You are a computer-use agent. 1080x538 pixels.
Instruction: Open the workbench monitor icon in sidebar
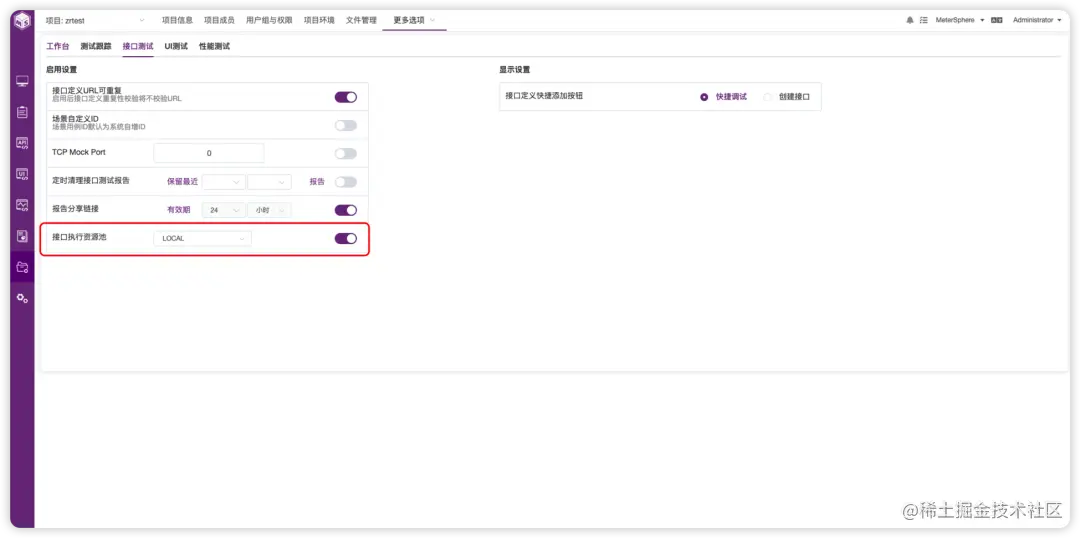(22, 81)
